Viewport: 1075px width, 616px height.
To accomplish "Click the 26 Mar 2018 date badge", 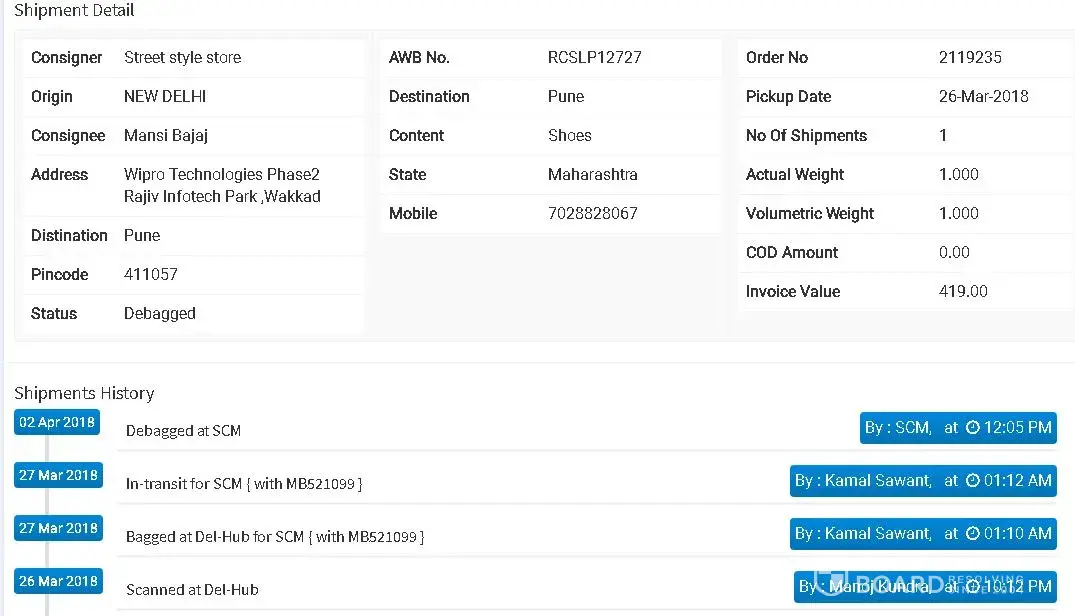I will [58, 581].
